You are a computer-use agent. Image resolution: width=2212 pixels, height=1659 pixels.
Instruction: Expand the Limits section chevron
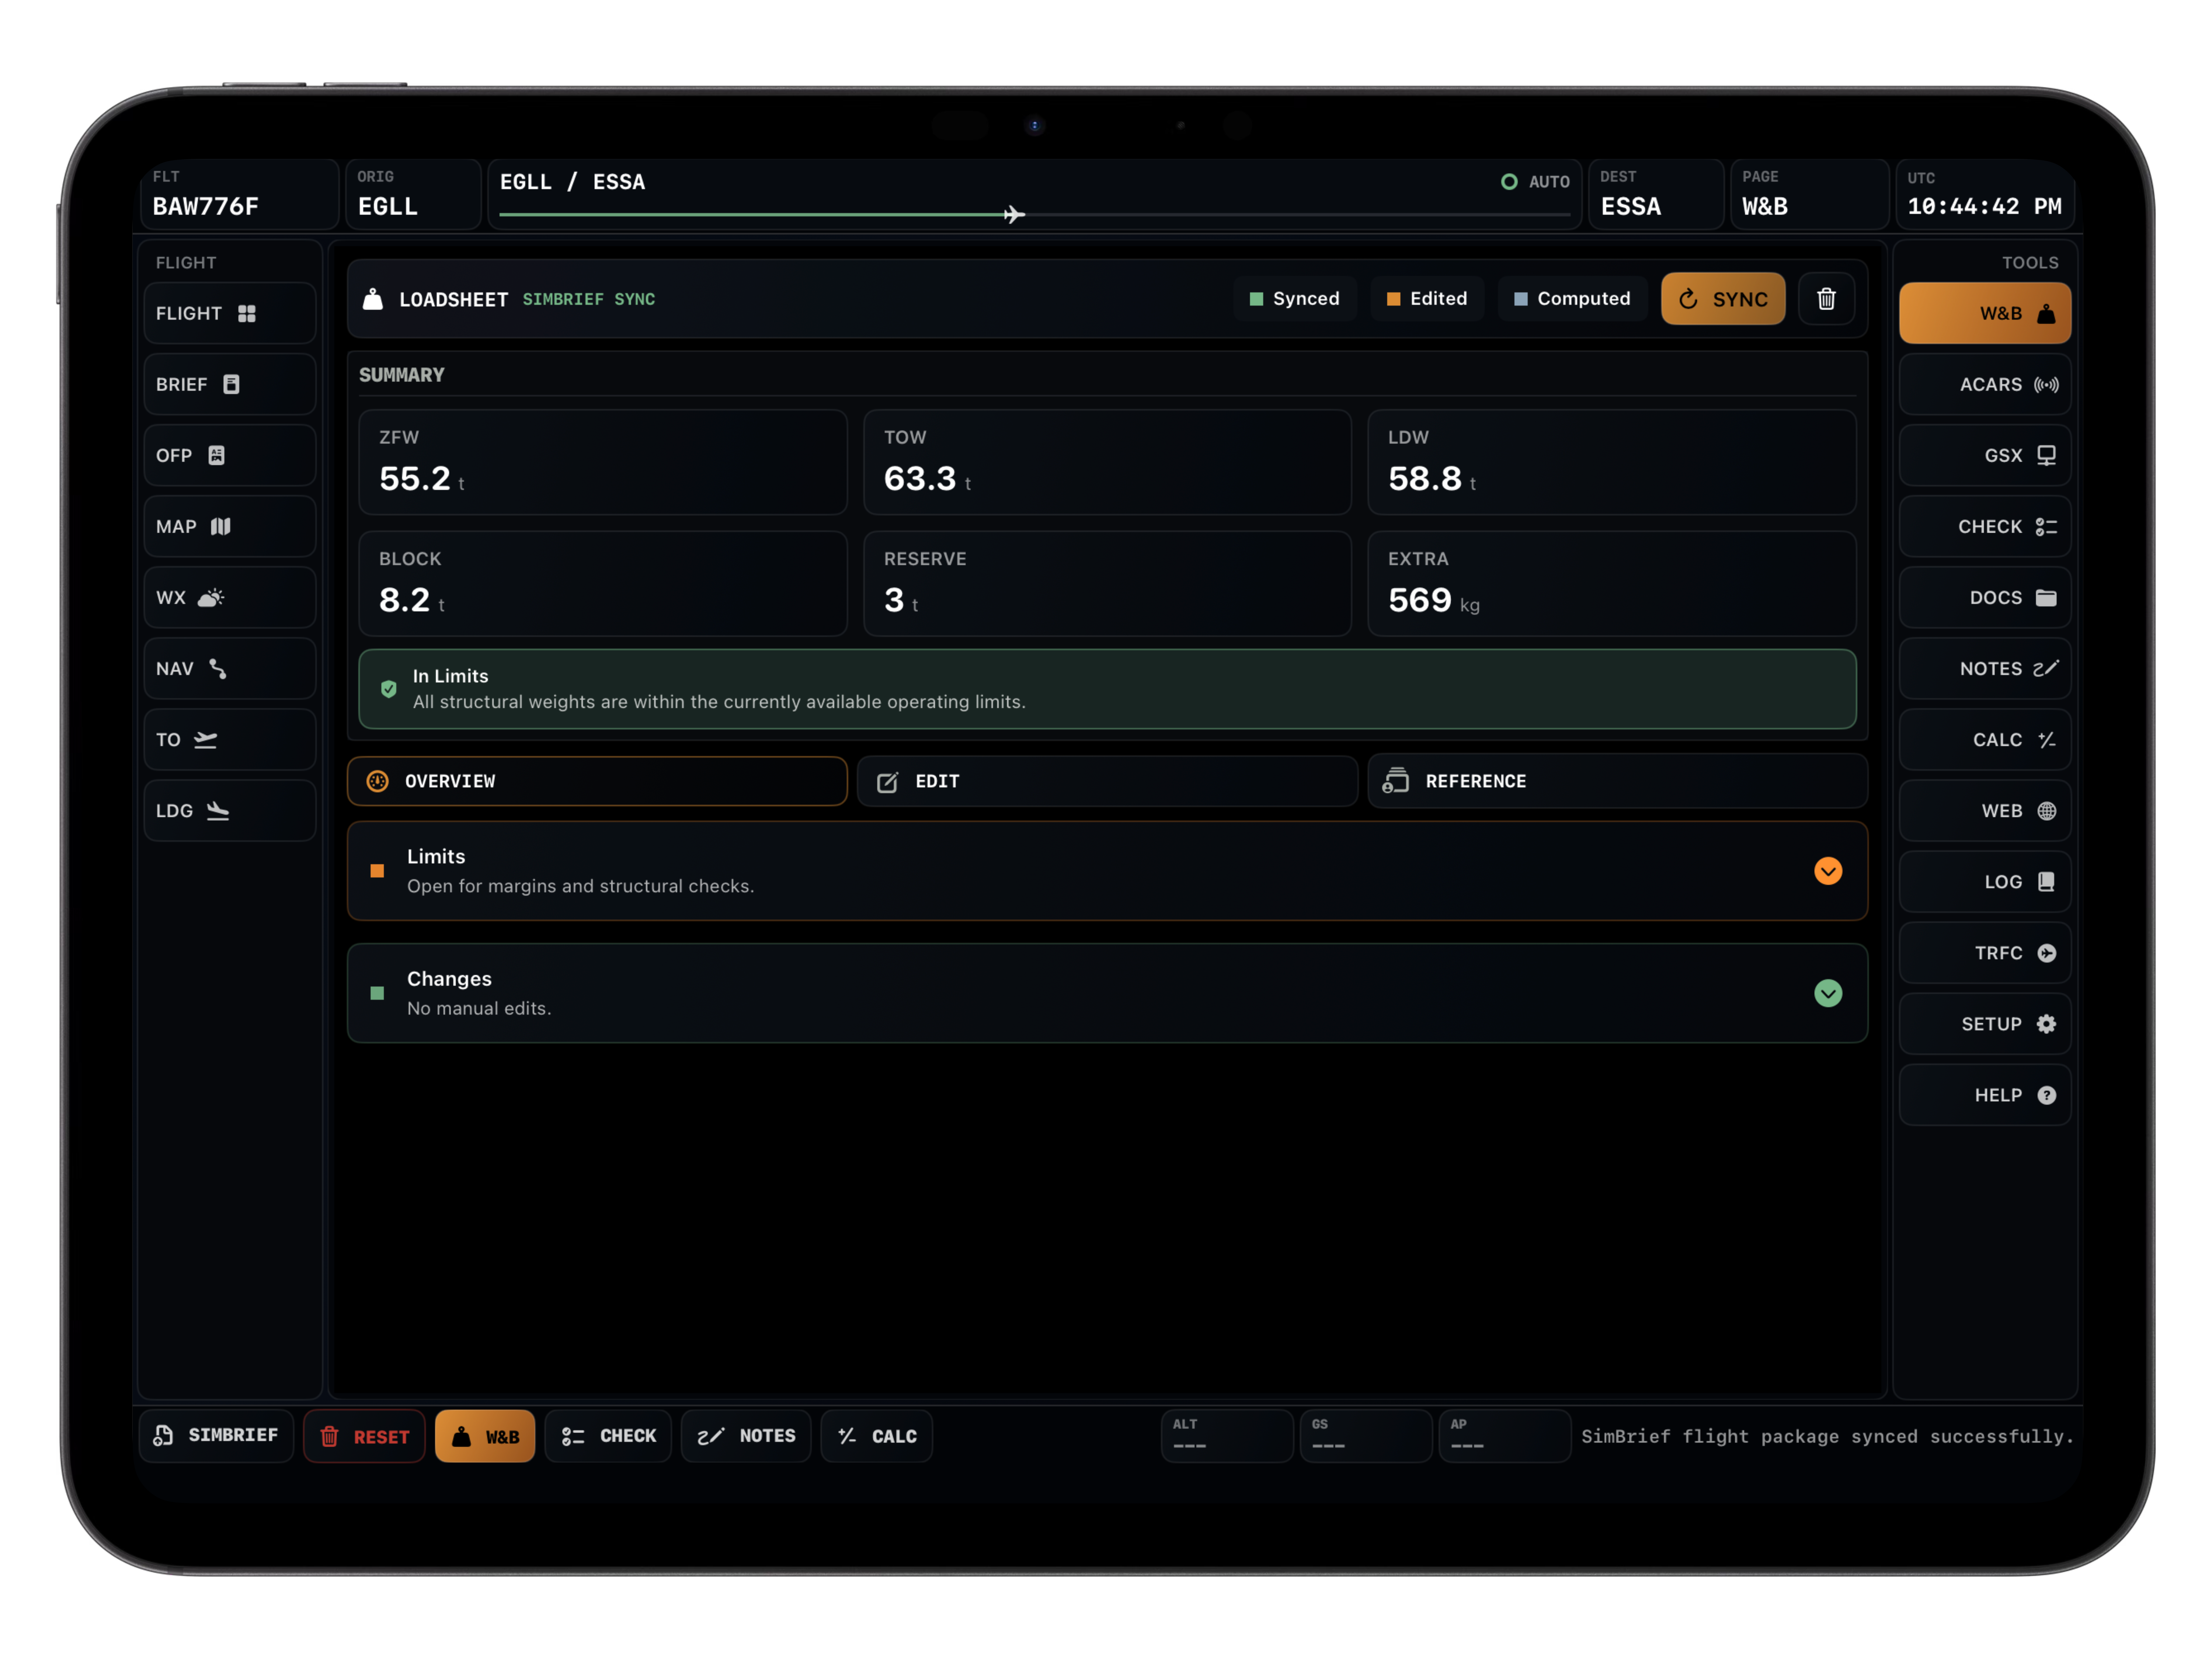1828,871
